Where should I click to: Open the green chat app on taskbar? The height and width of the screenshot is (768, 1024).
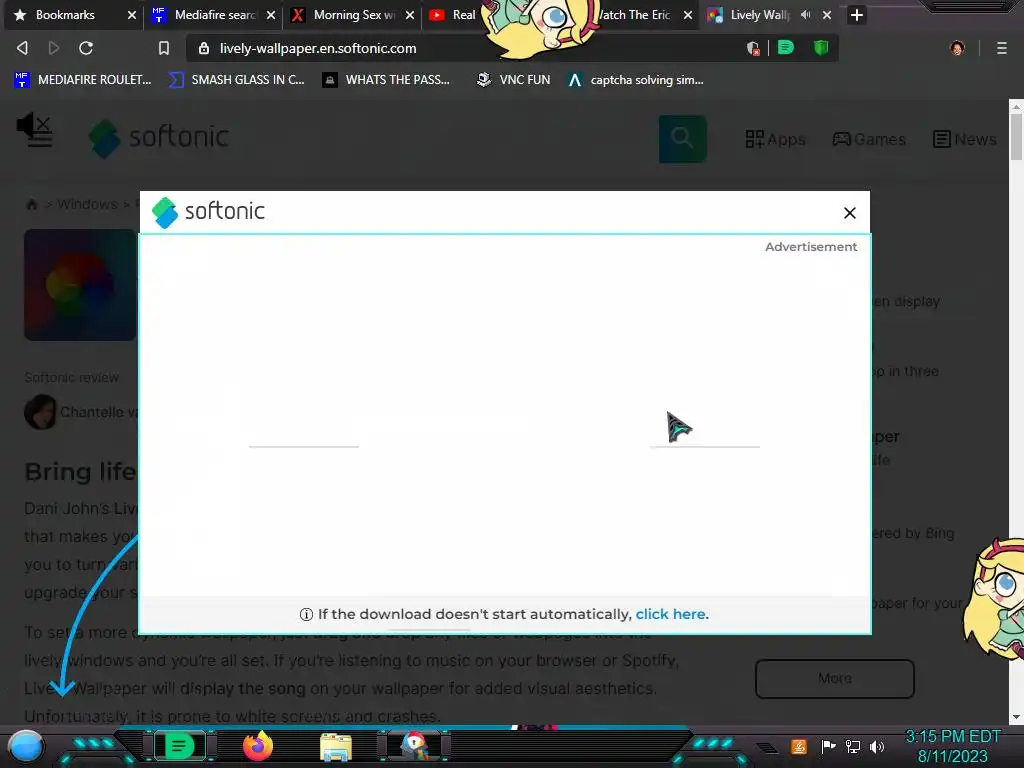point(179,746)
